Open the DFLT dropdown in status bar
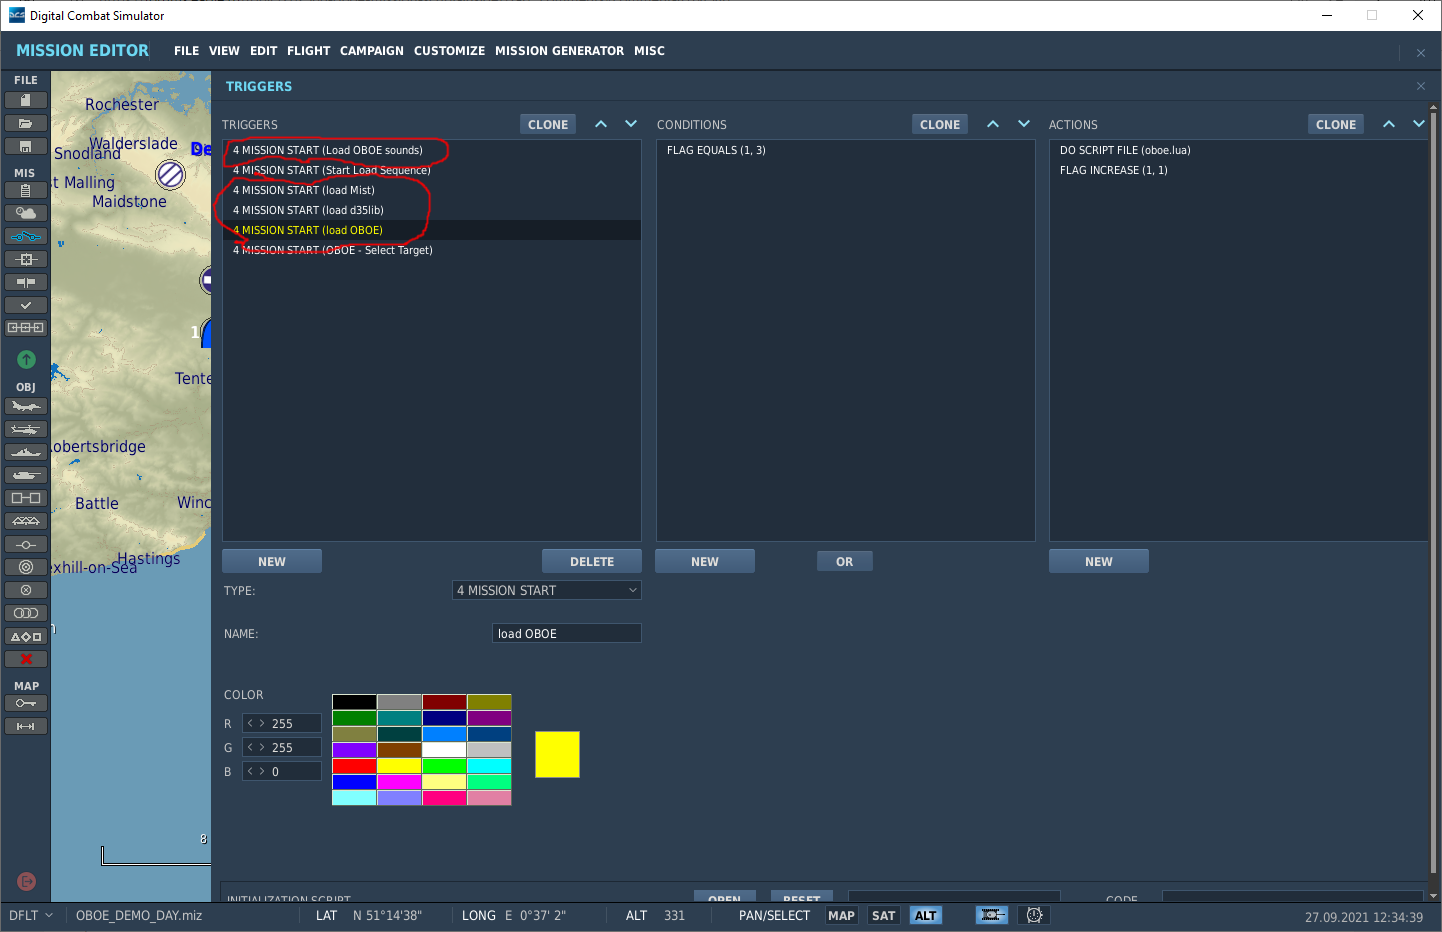Image resolution: width=1442 pixels, height=932 pixels. coord(31,915)
